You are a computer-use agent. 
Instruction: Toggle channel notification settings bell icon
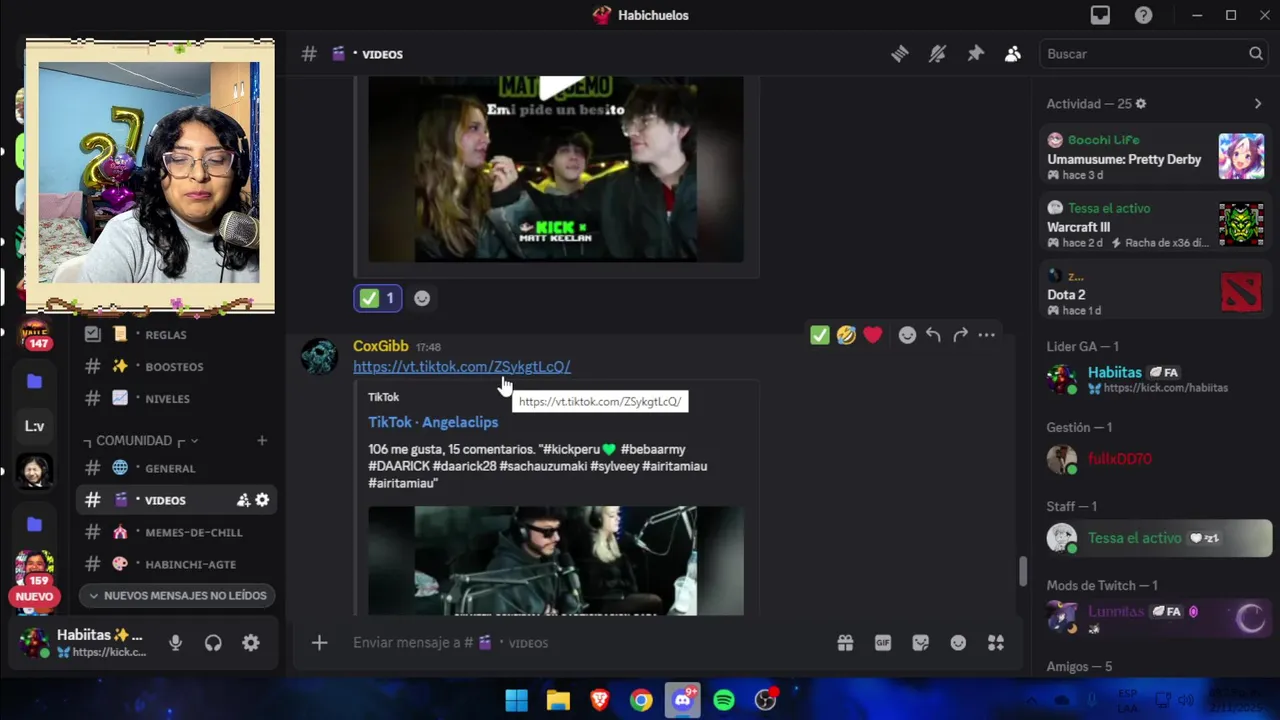coord(937,54)
